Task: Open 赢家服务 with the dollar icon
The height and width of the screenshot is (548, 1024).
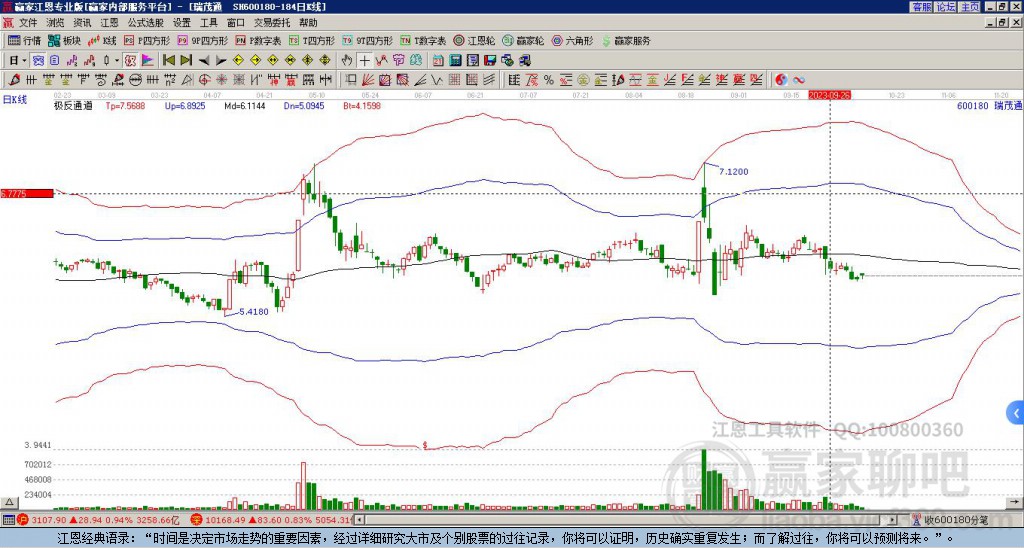Action: coord(626,40)
